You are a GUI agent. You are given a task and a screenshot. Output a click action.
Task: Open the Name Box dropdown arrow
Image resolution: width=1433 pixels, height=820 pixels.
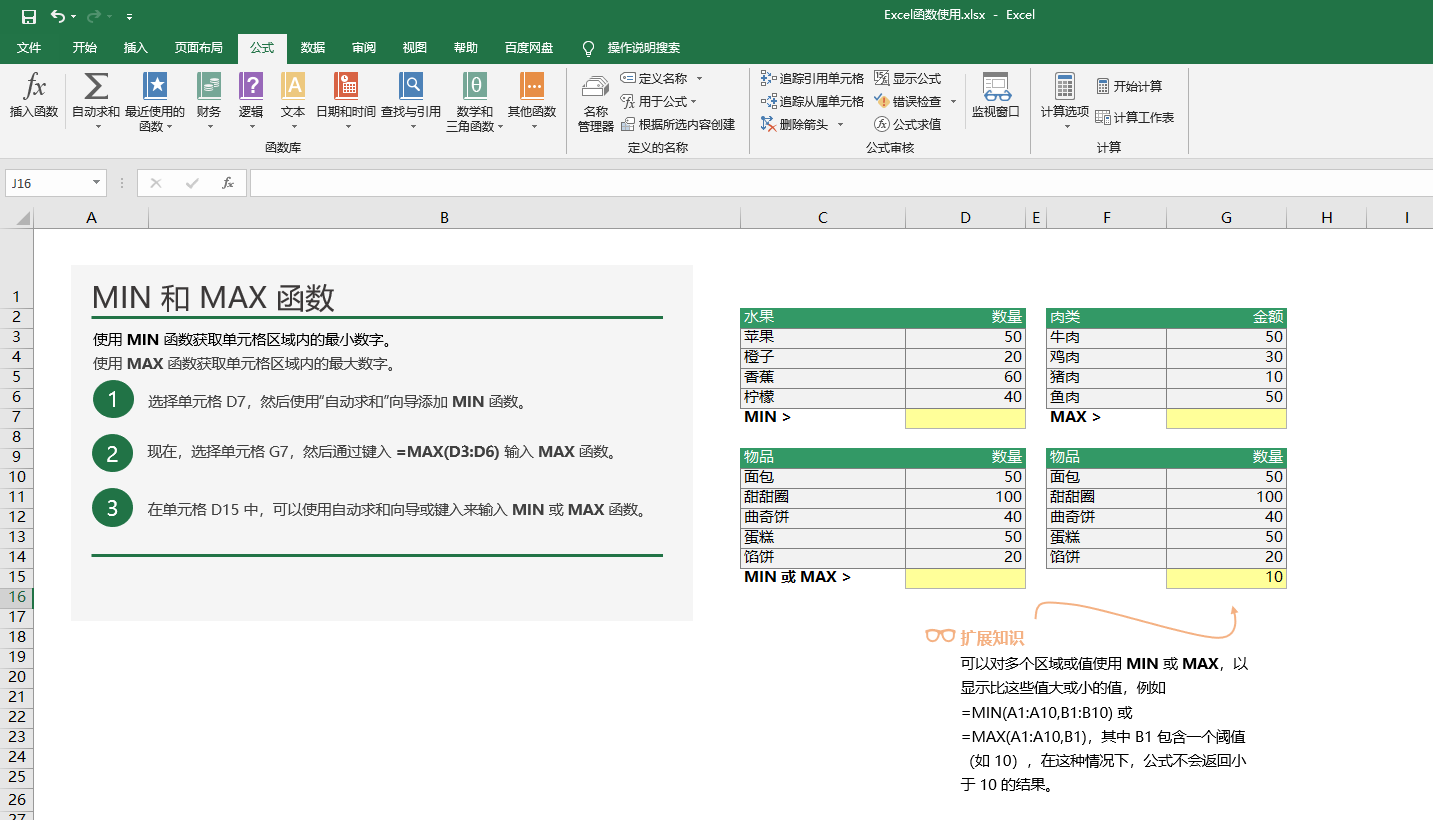click(x=96, y=183)
